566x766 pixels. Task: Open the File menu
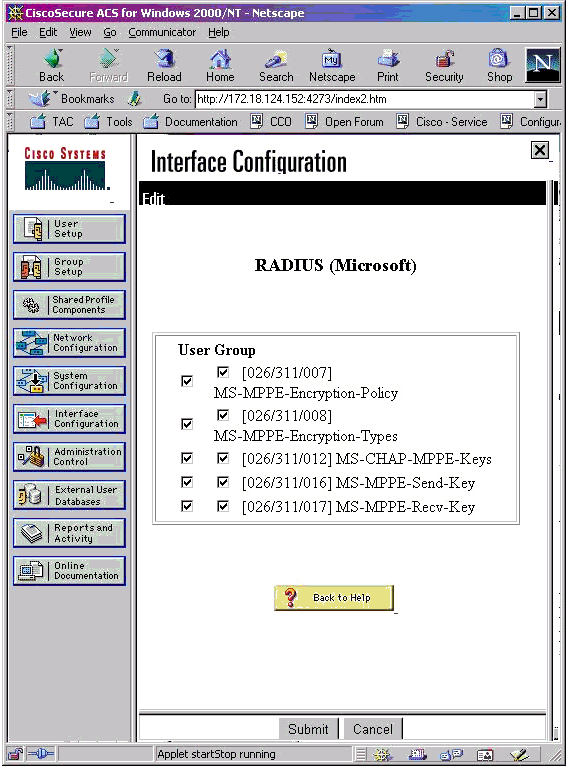click(20, 33)
